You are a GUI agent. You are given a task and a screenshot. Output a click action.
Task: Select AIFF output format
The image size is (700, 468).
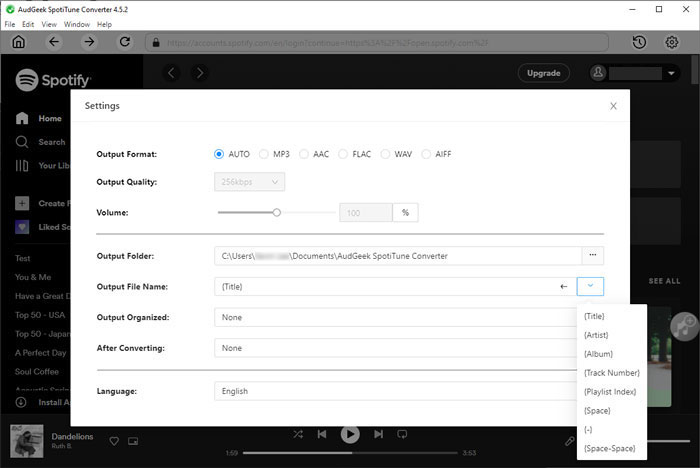[426, 154]
